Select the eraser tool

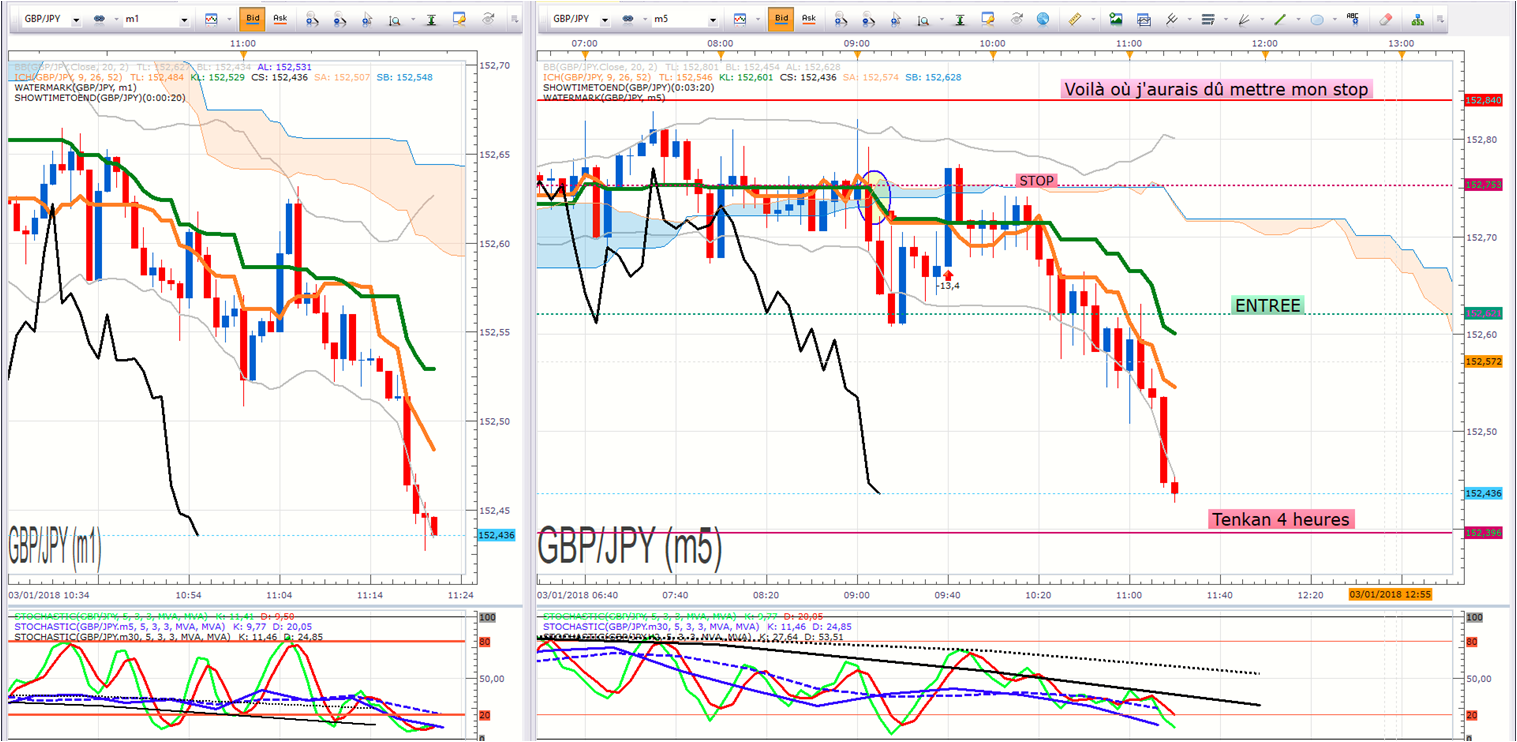point(1385,19)
